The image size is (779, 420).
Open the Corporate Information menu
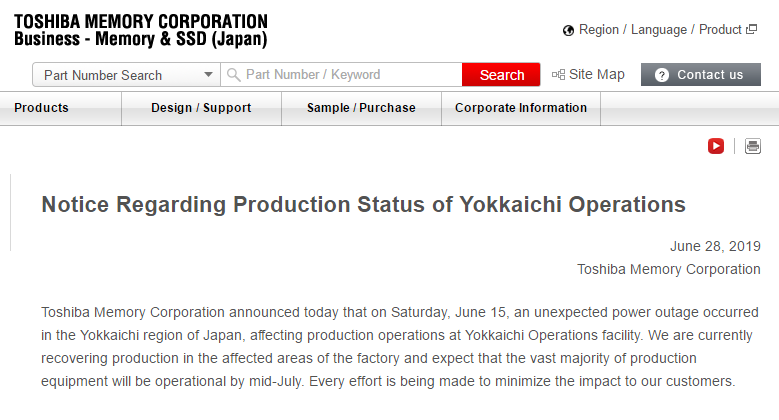pos(520,108)
